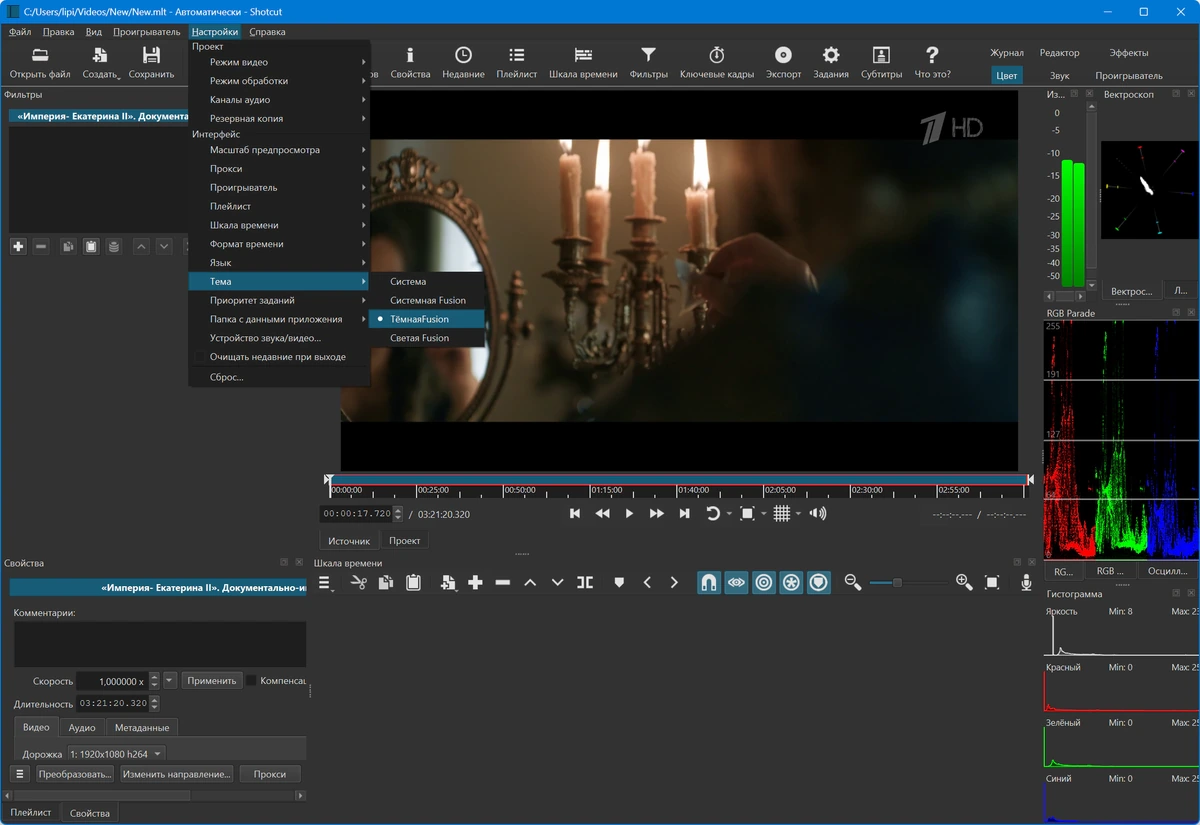Viewport: 1200px width, 825px height.
Task: Open the Дорожка 1920x1080 h264 dropdown
Action: point(116,754)
